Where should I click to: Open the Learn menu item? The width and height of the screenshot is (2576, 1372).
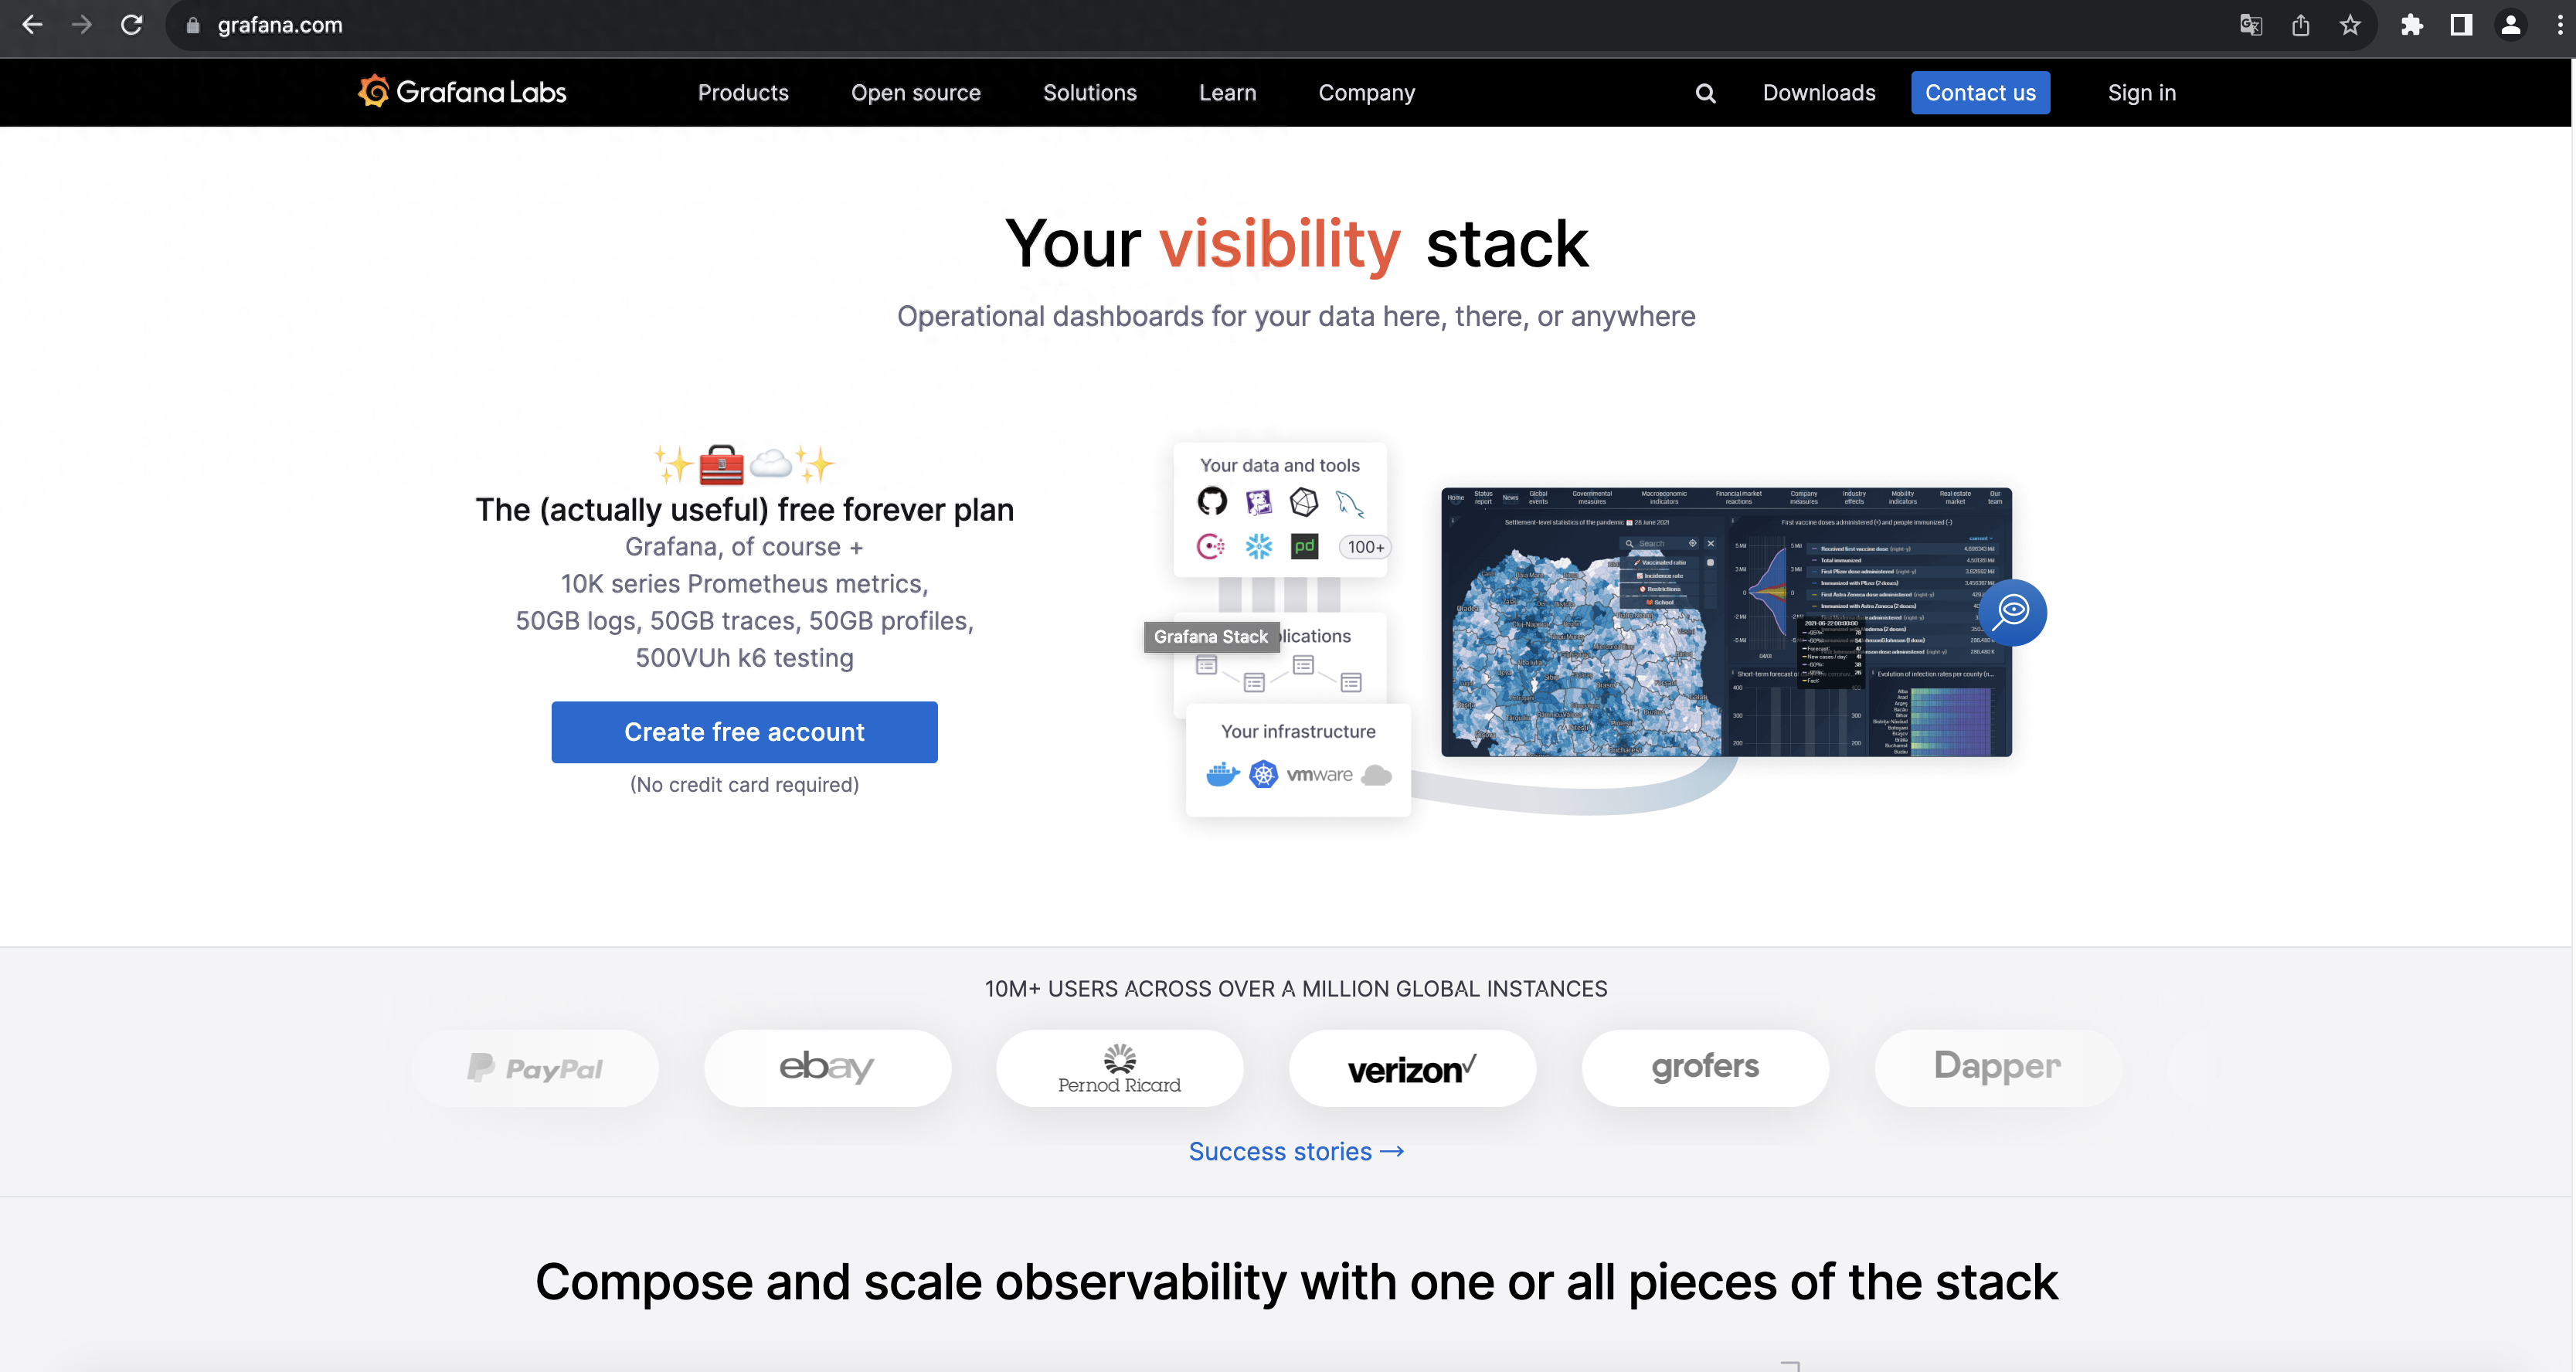tap(1227, 92)
